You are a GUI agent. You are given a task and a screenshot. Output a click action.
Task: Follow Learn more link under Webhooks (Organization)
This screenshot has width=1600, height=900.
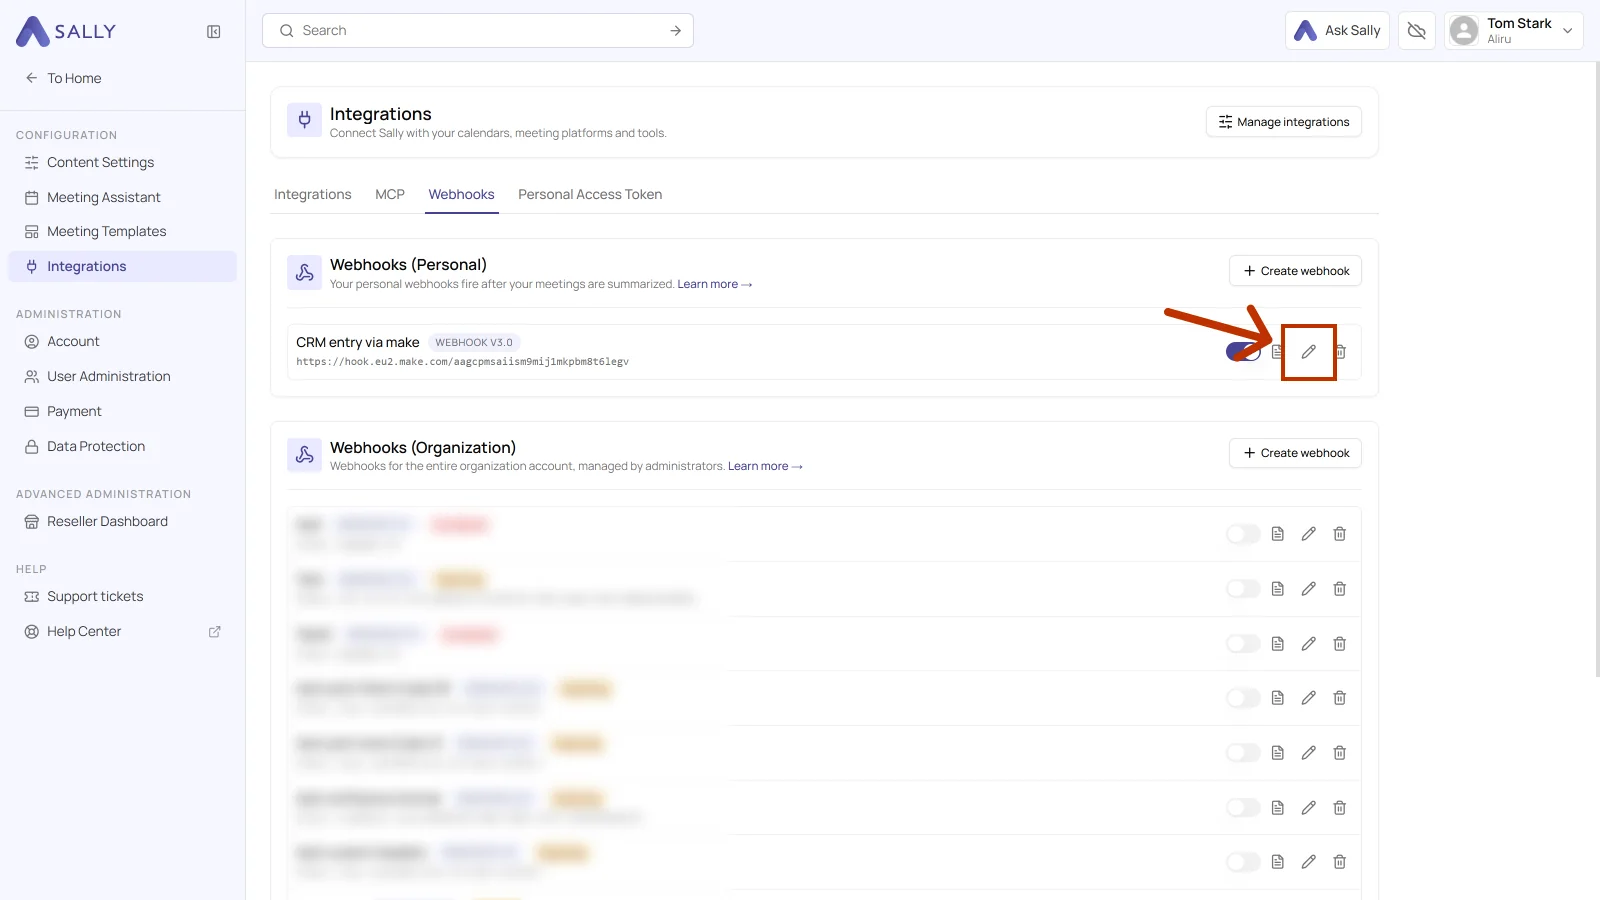765,467
